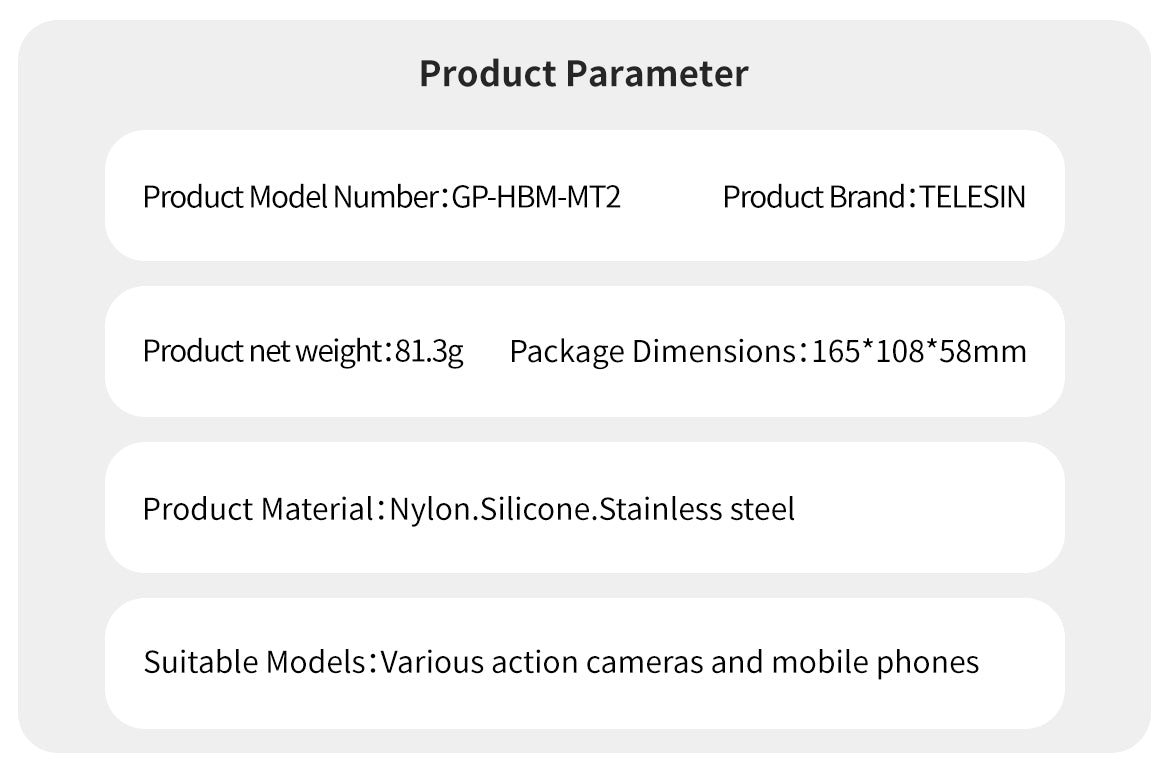The width and height of the screenshot is (1170, 770).
Task: Click the "mobile phones" text
Action: [875, 662]
